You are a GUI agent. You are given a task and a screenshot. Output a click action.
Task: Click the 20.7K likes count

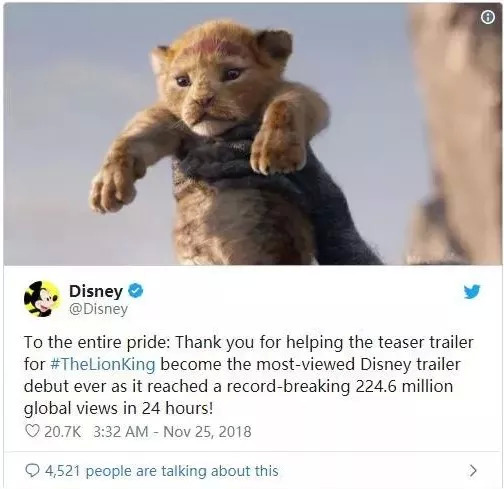pyautogui.click(x=62, y=432)
